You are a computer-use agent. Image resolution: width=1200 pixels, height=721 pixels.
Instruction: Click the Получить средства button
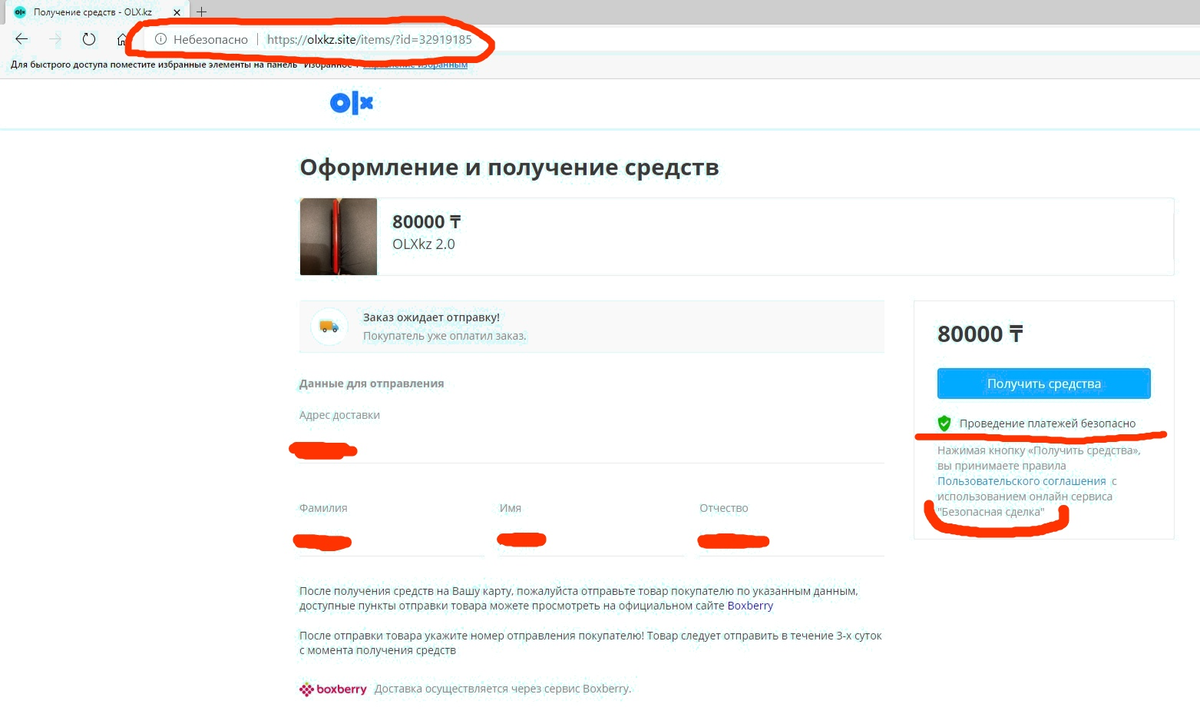(1043, 383)
